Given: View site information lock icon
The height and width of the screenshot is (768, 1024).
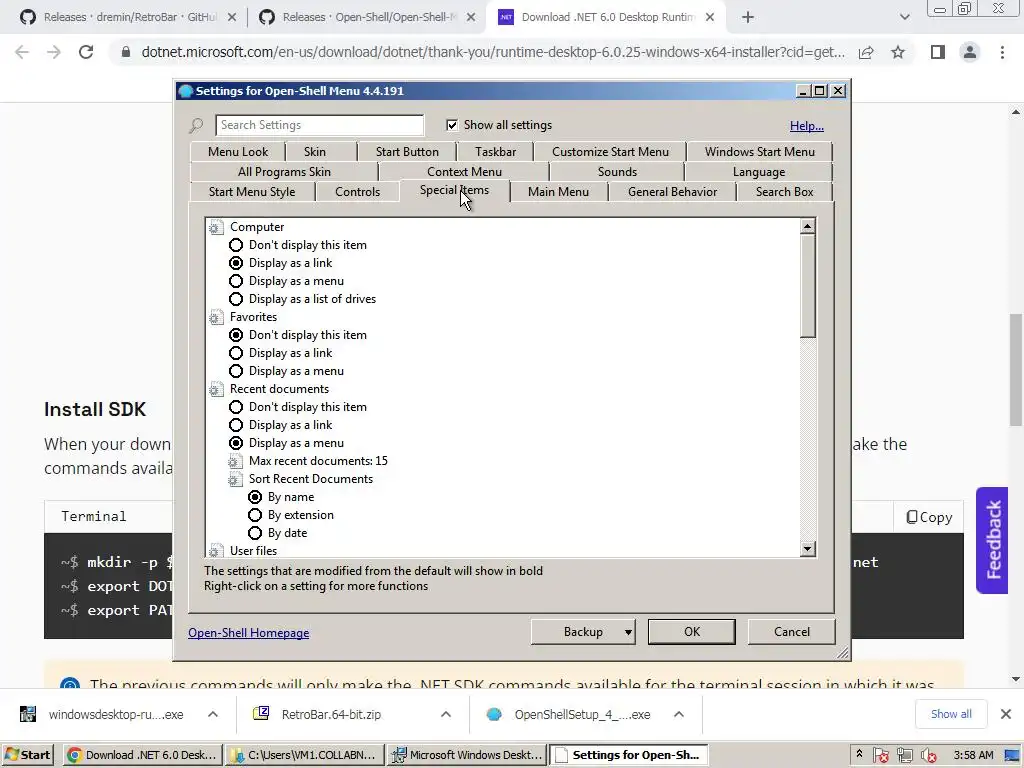Looking at the screenshot, I should pos(126,52).
